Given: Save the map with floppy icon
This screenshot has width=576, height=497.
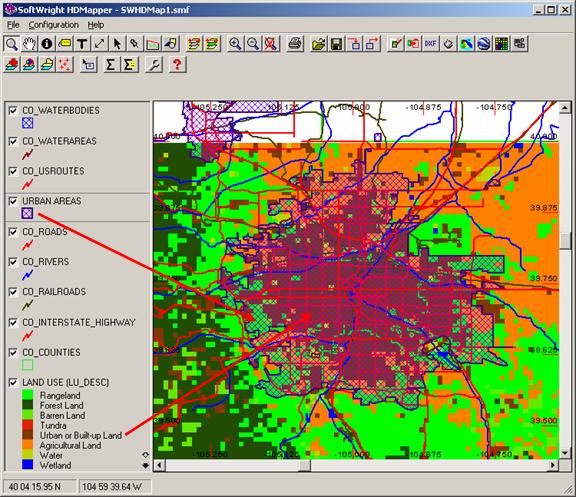Looking at the screenshot, I should 336,44.
